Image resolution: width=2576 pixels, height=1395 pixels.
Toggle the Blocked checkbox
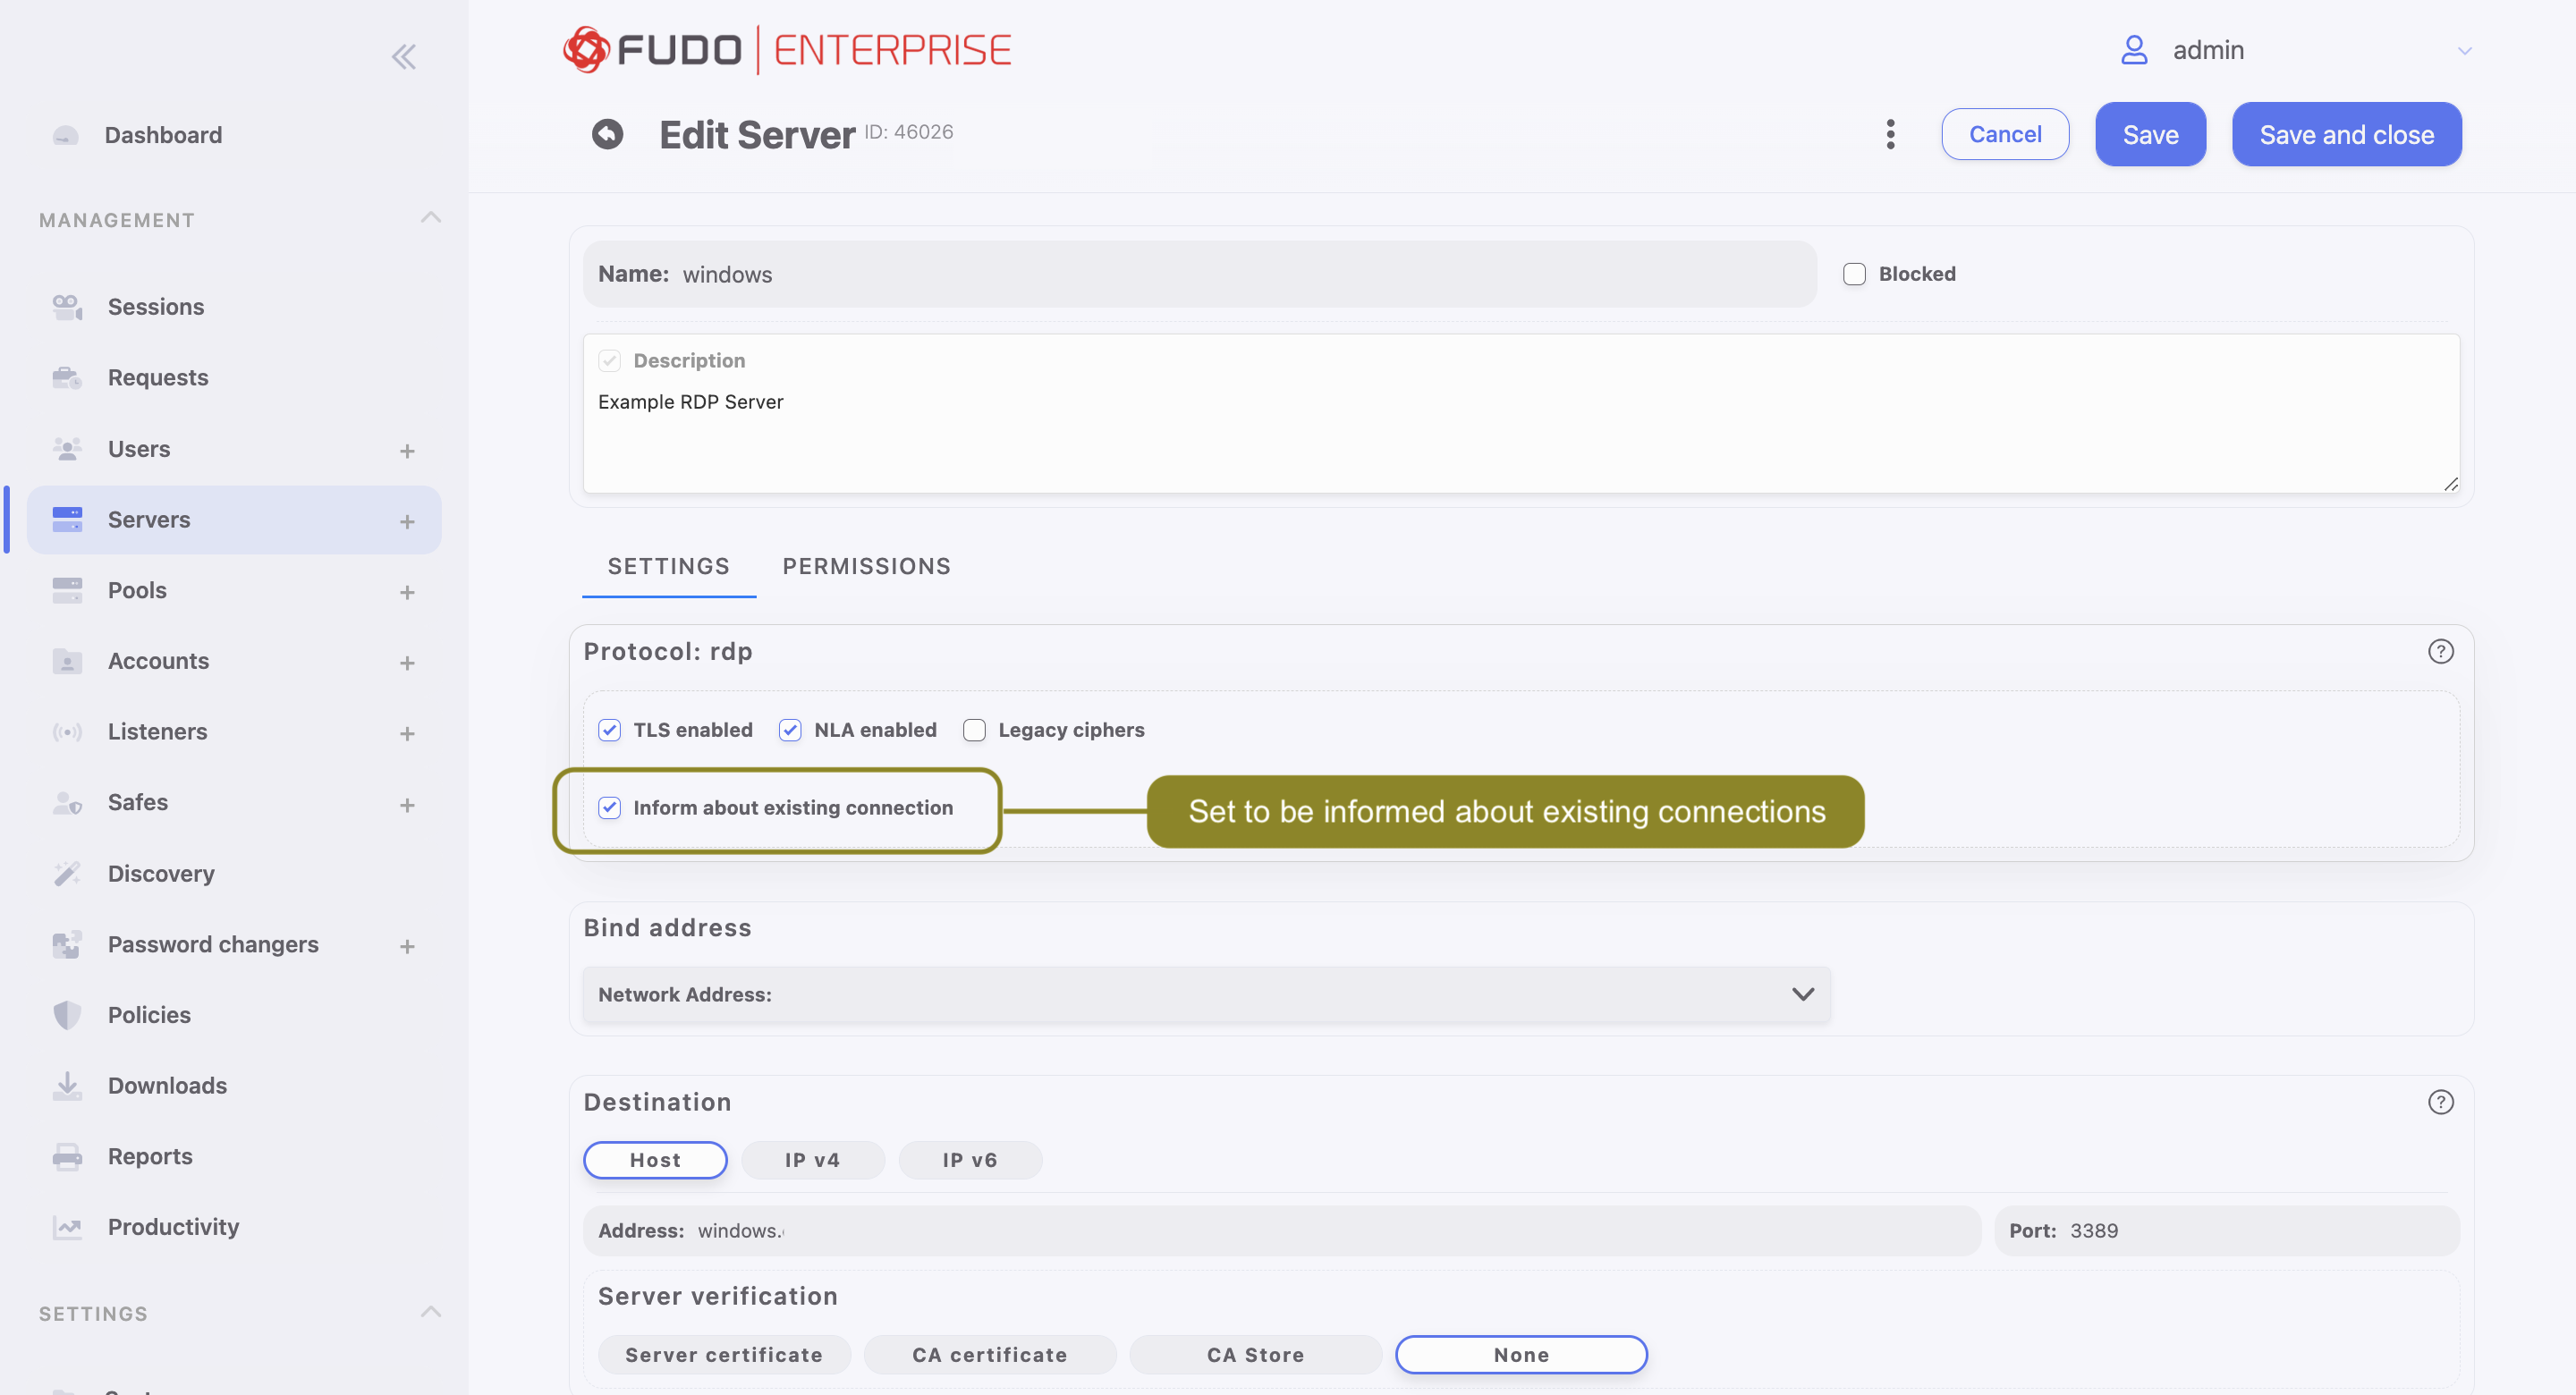point(1854,274)
